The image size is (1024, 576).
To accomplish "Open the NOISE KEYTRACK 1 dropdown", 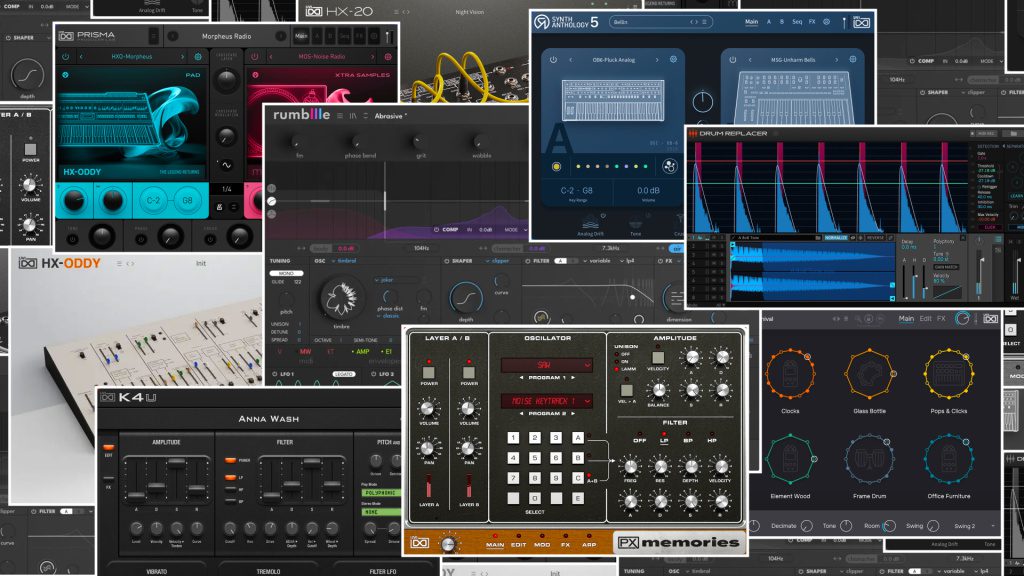I will point(546,400).
